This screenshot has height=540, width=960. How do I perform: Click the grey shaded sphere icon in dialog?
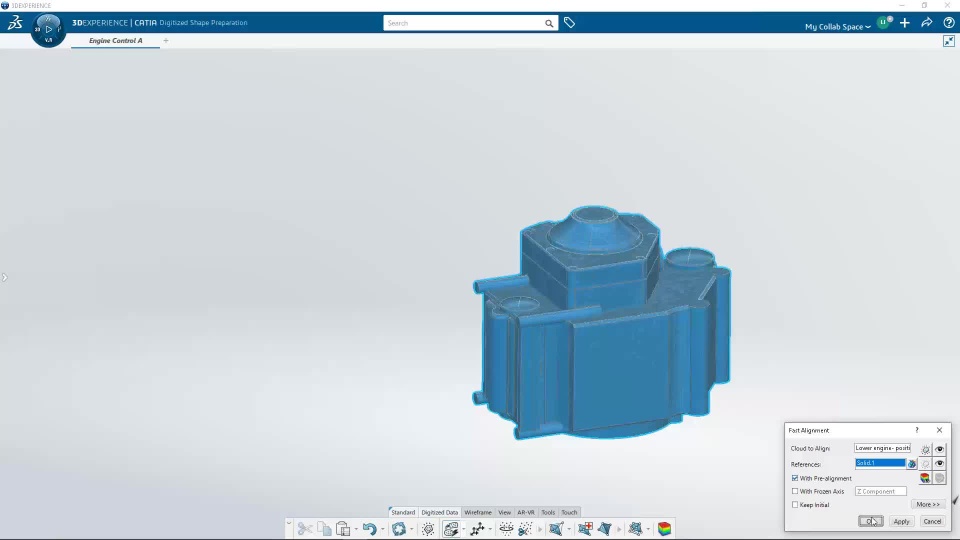[x=940, y=478]
